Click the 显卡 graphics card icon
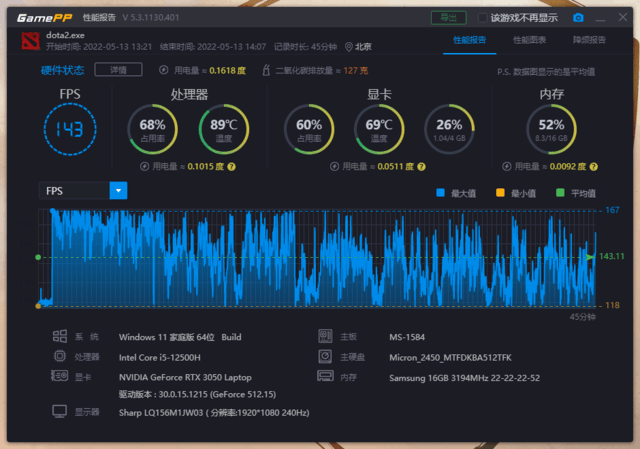Viewport: 640px width, 449px height. tap(58, 376)
